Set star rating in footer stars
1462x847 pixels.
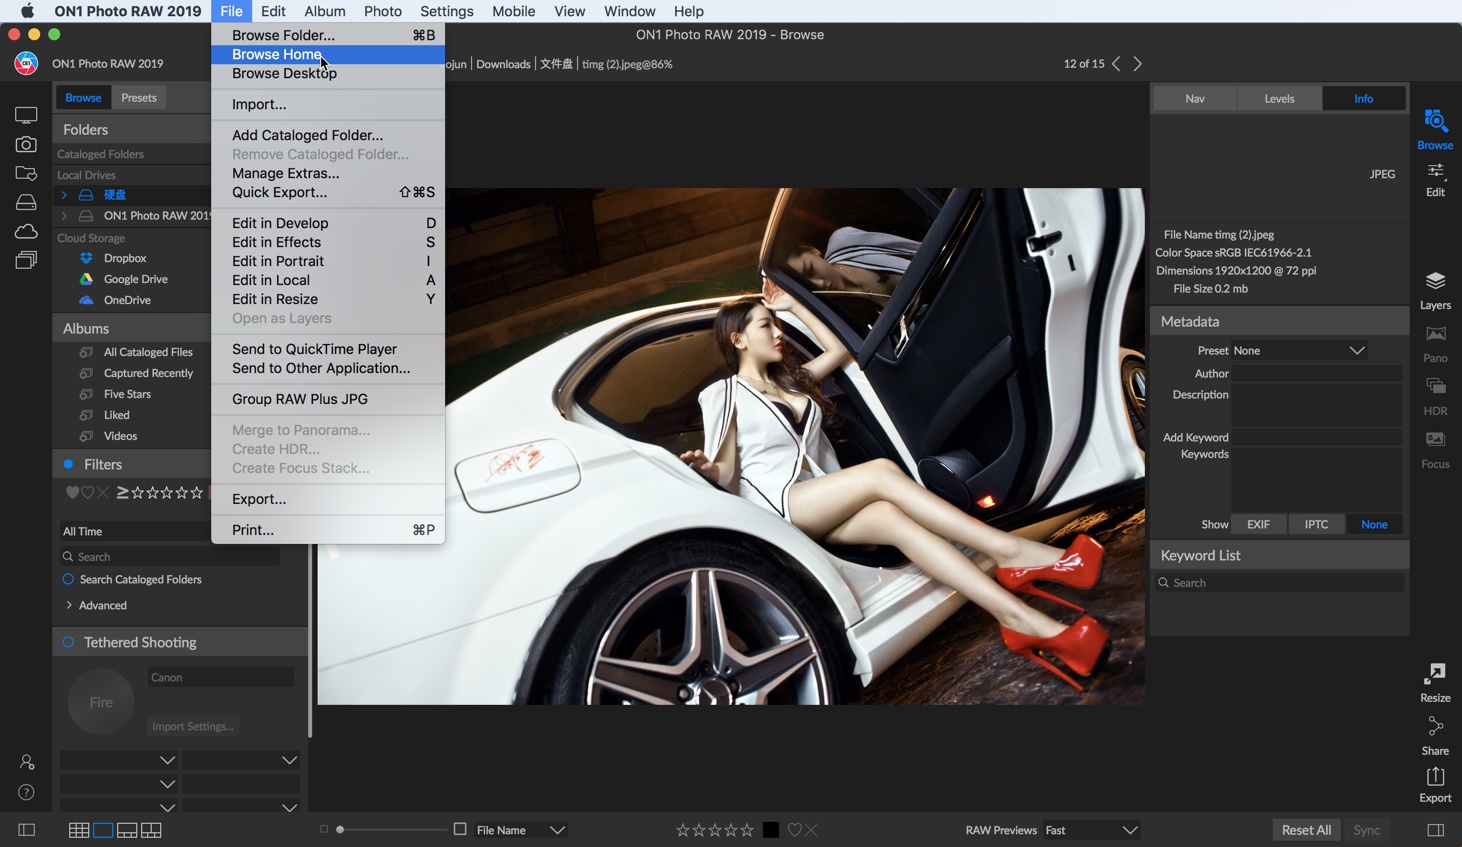tap(714, 830)
